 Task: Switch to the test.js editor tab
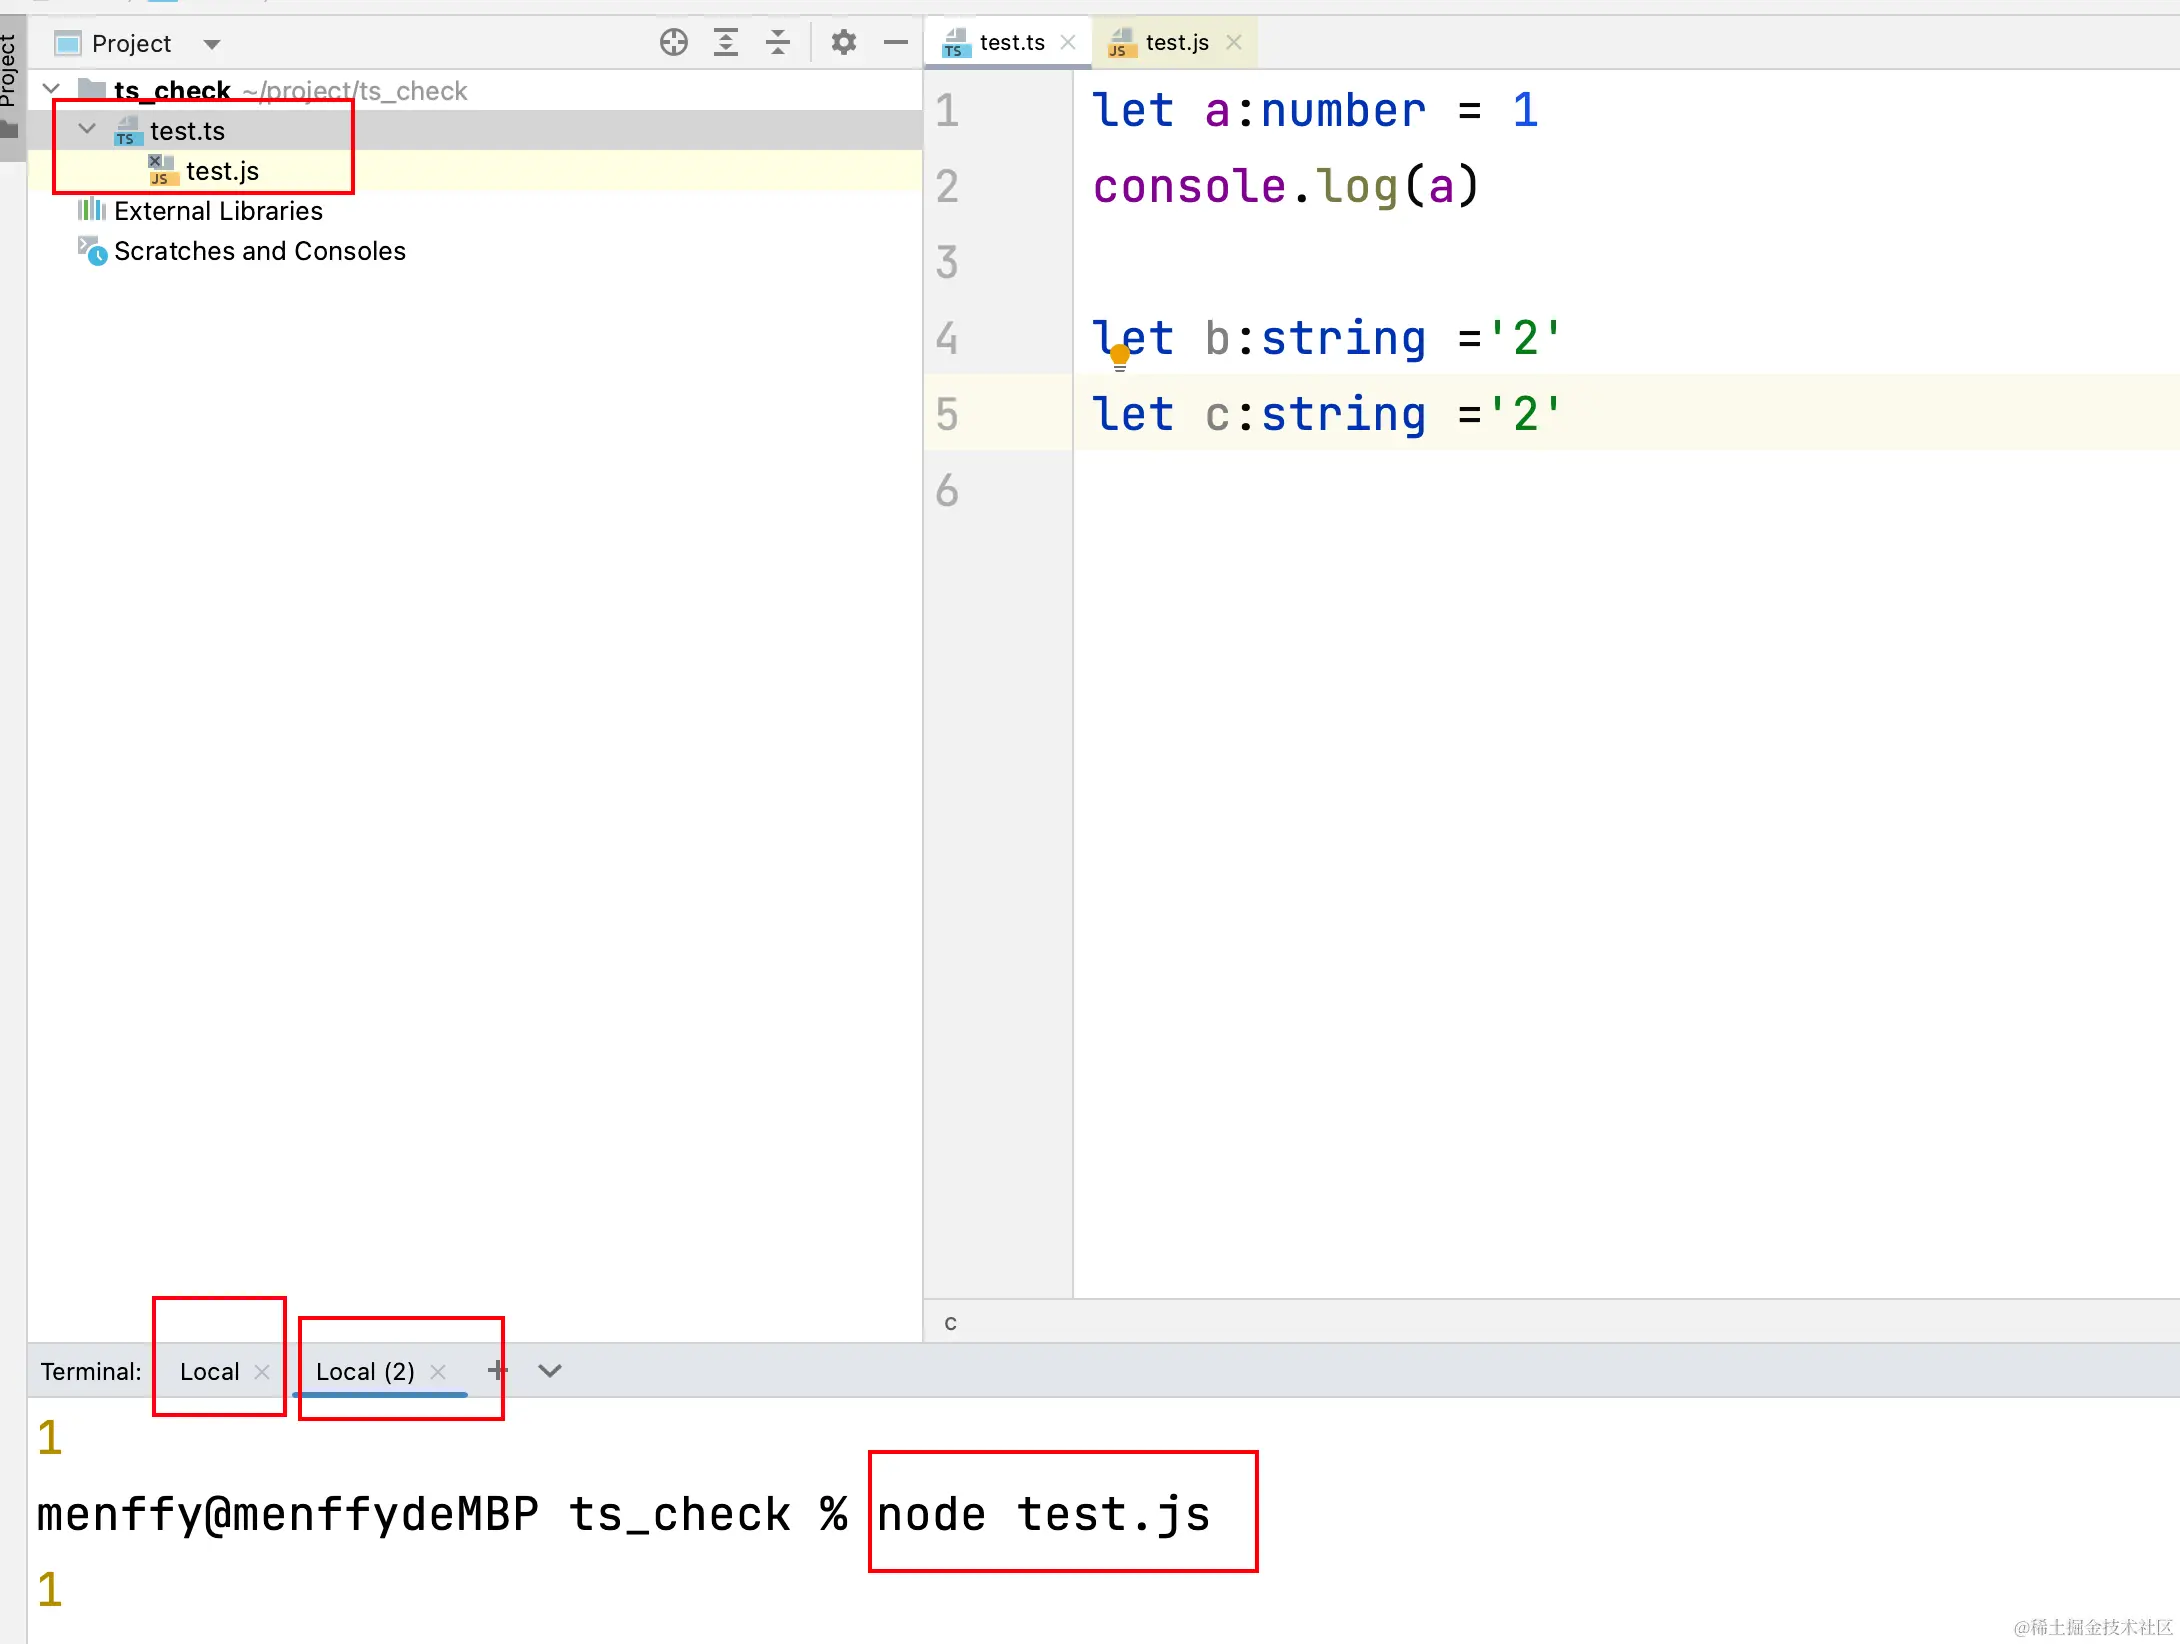click(1176, 42)
